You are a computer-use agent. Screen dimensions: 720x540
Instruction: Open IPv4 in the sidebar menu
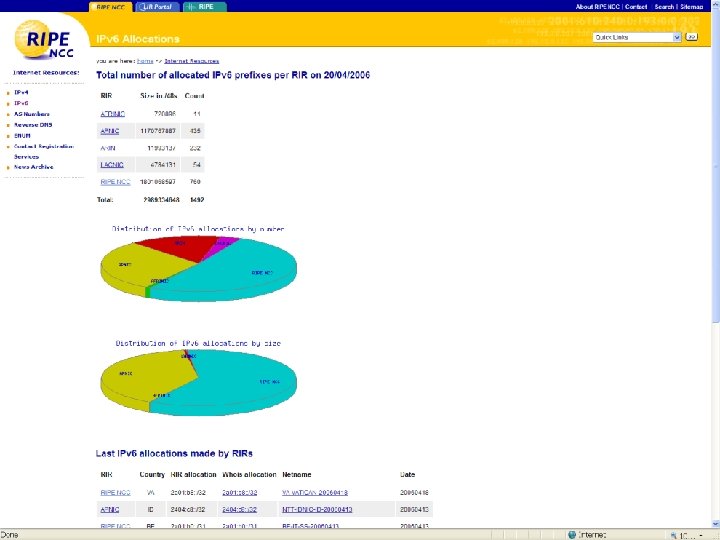21,92
